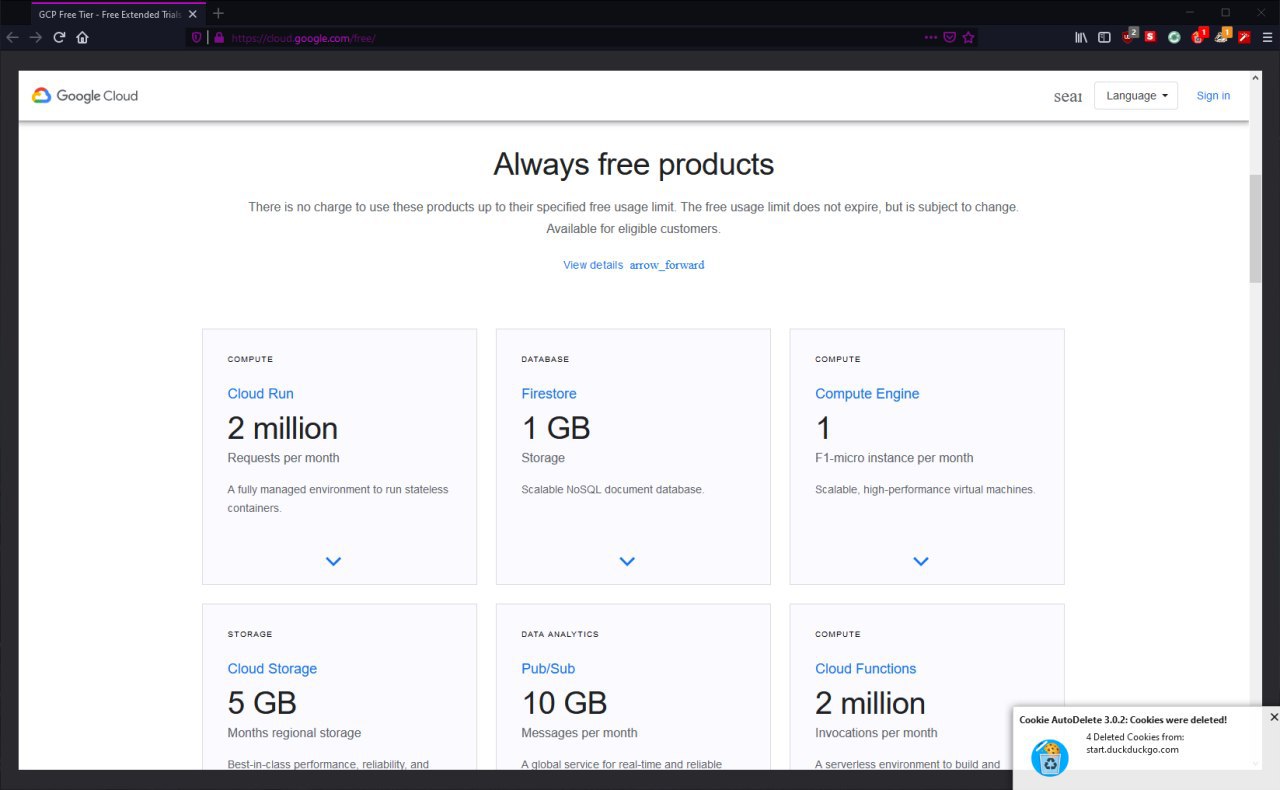Save page to Pocket icon
Viewport: 1280px width, 790px height.
coord(950,37)
